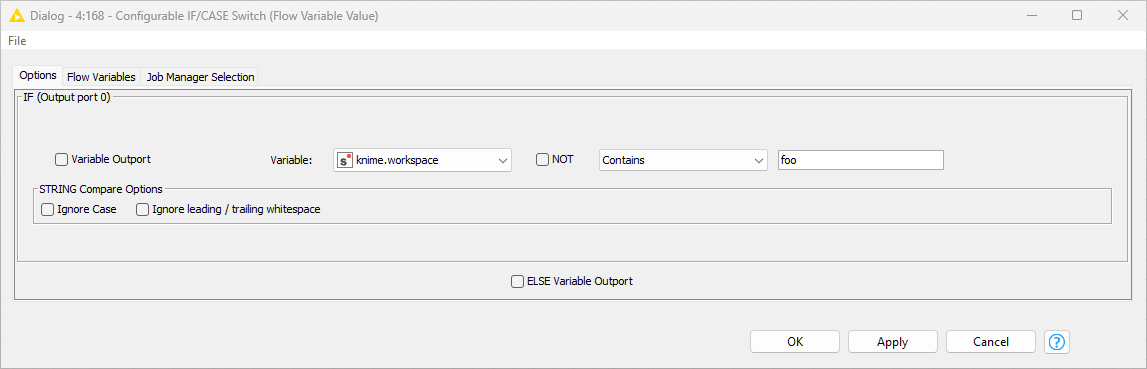Open the Job Manager Selection tab
The width and height of the screenshot is (1147, 369).
coord(200,76)
